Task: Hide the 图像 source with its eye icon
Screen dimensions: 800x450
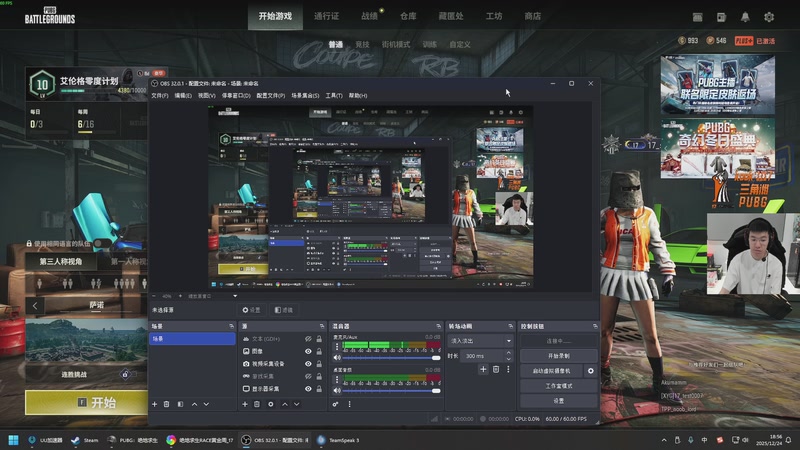Action: pos(308,351)
